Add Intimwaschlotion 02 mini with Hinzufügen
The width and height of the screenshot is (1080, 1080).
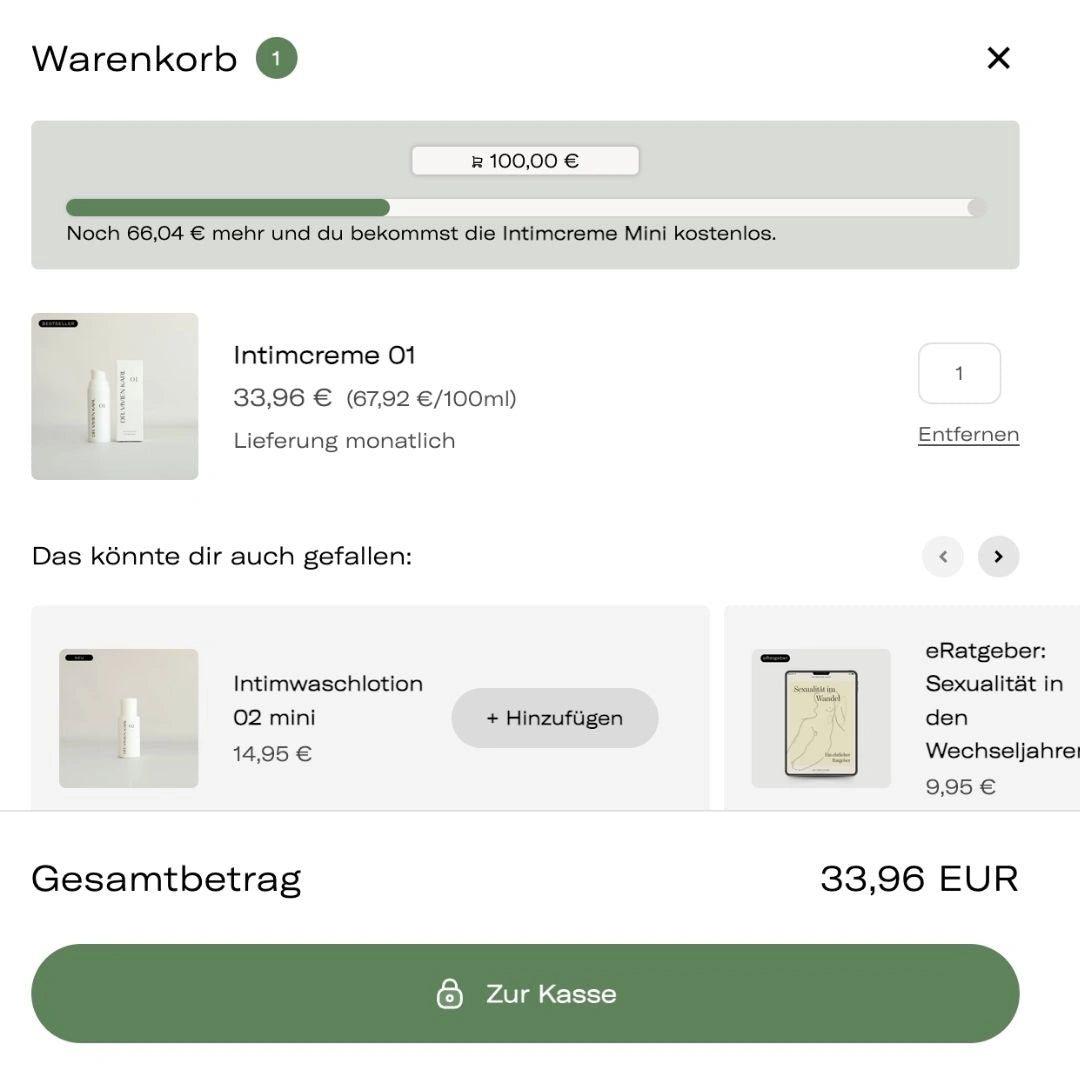(x=554, y=718)
